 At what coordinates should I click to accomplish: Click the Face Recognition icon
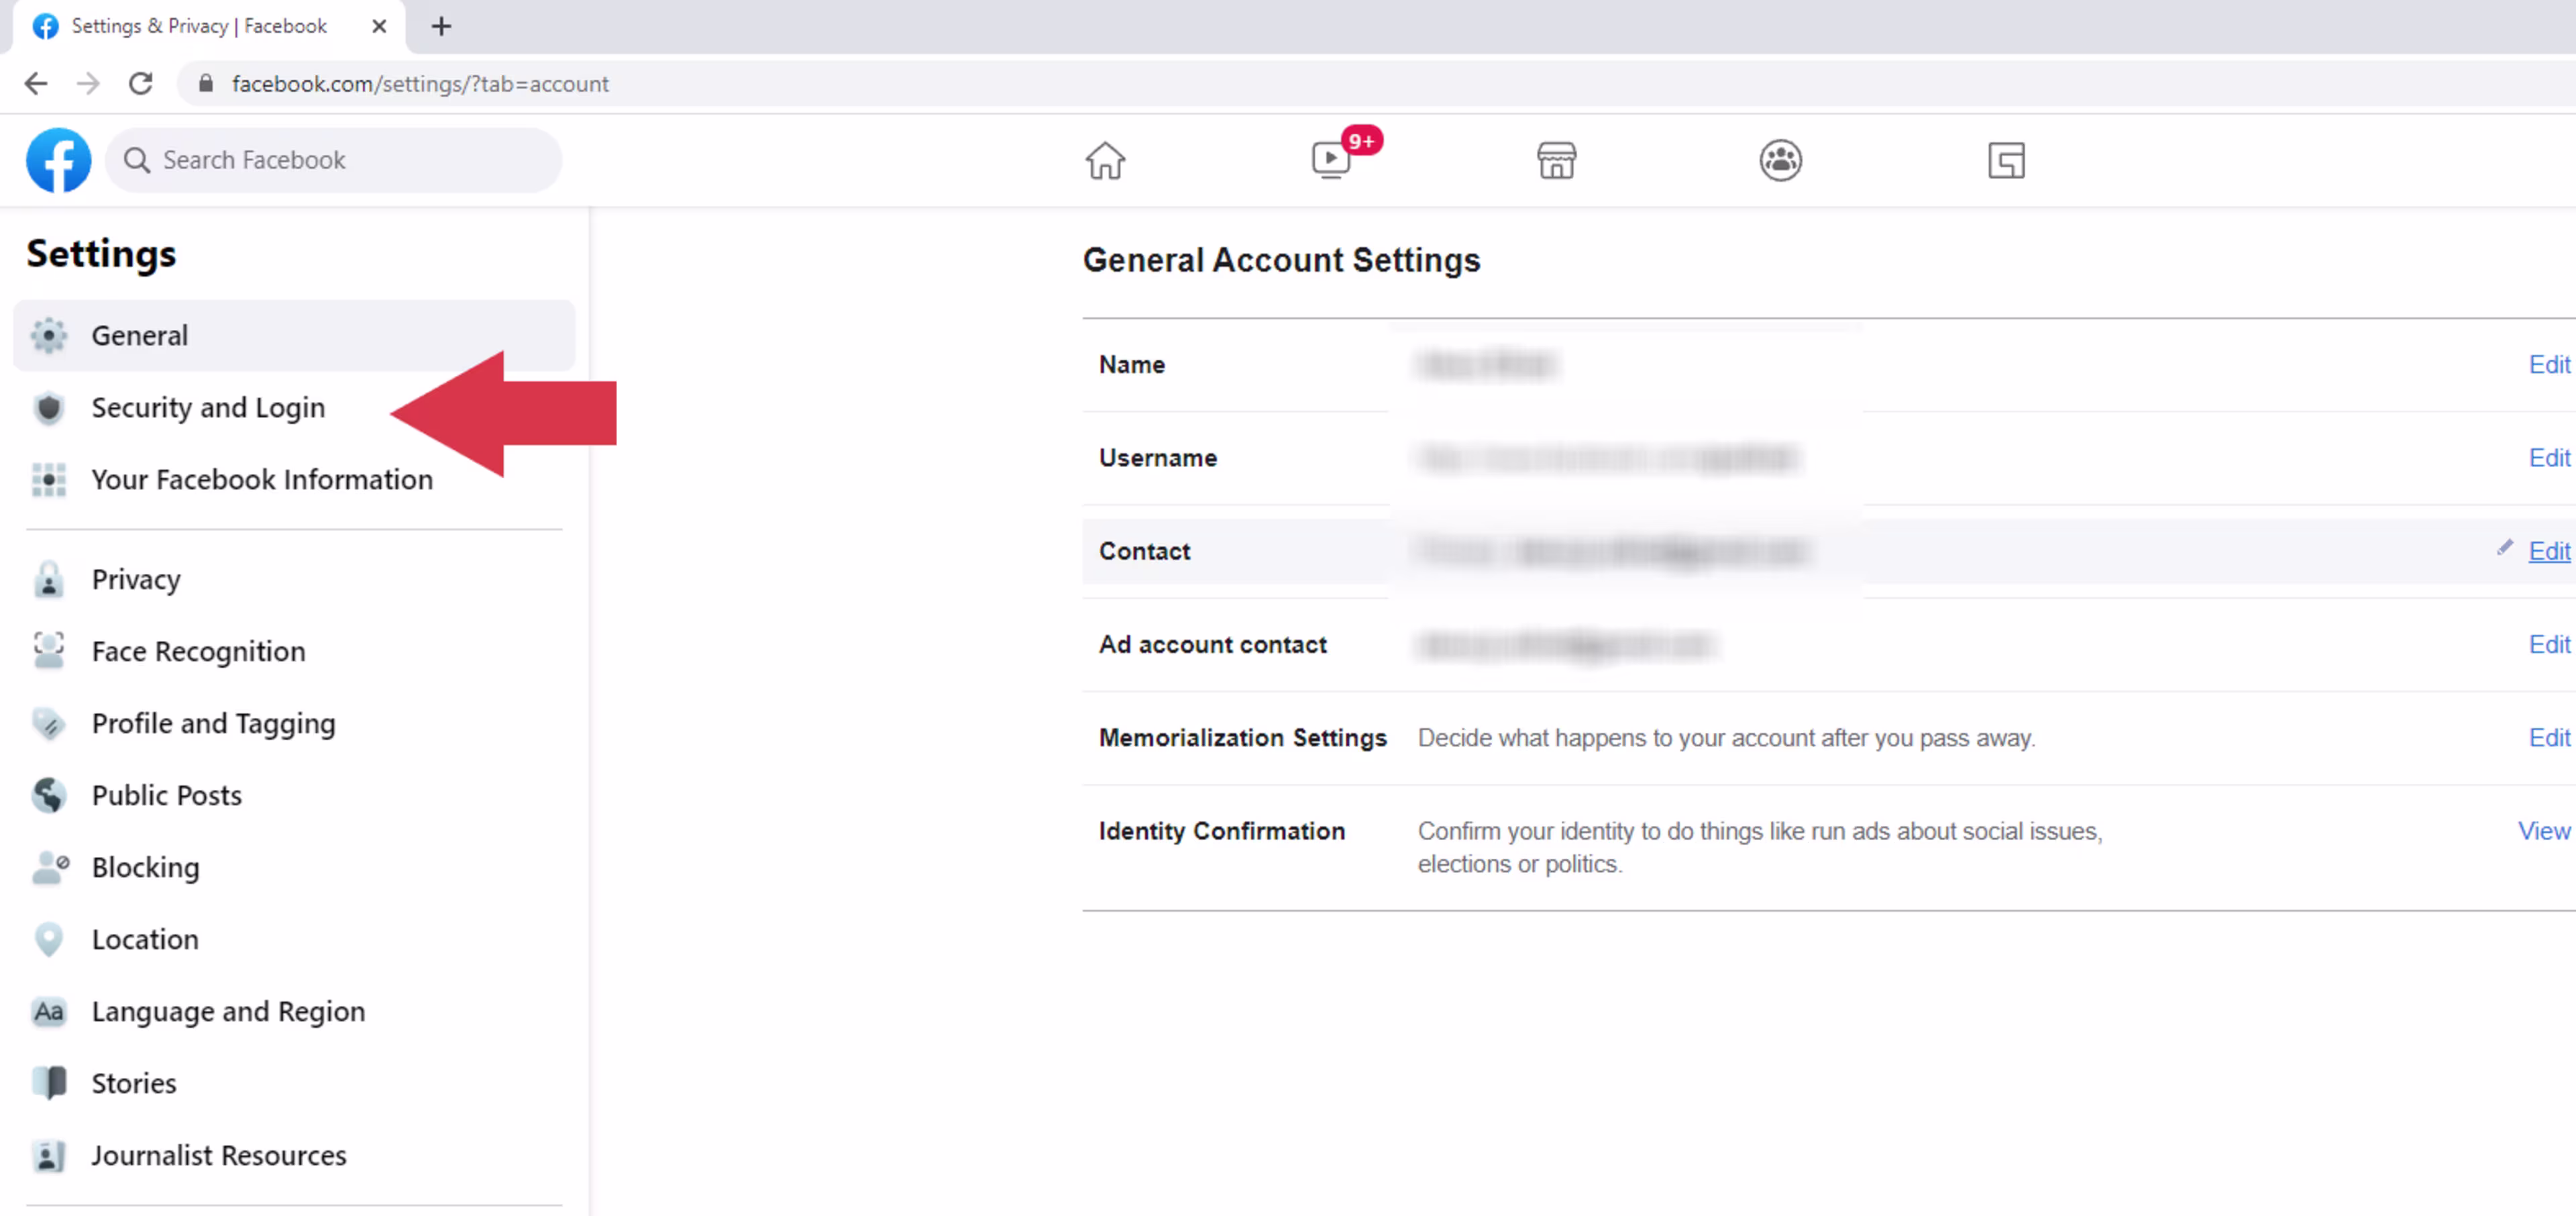48,651
